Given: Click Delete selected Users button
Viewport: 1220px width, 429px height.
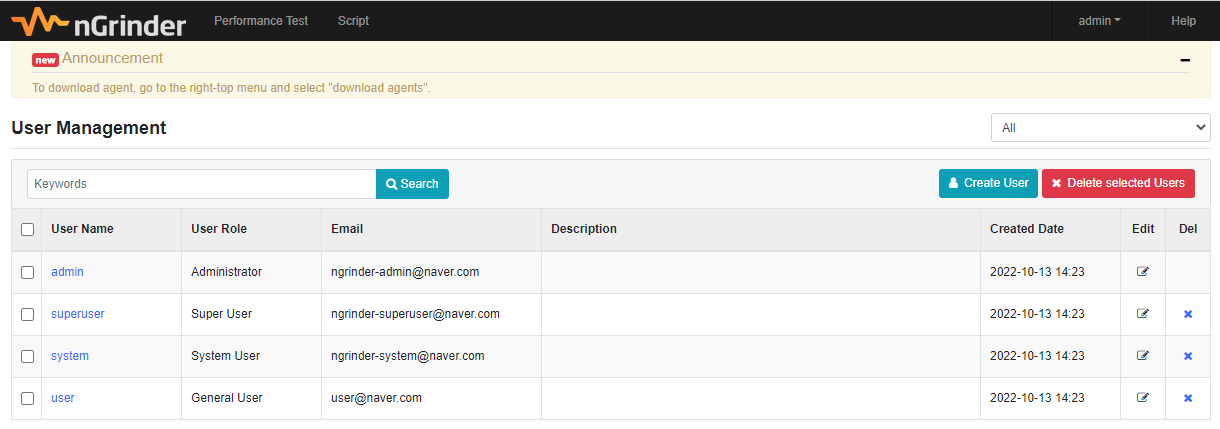Looking at the screenshot, I should 1118,183.
